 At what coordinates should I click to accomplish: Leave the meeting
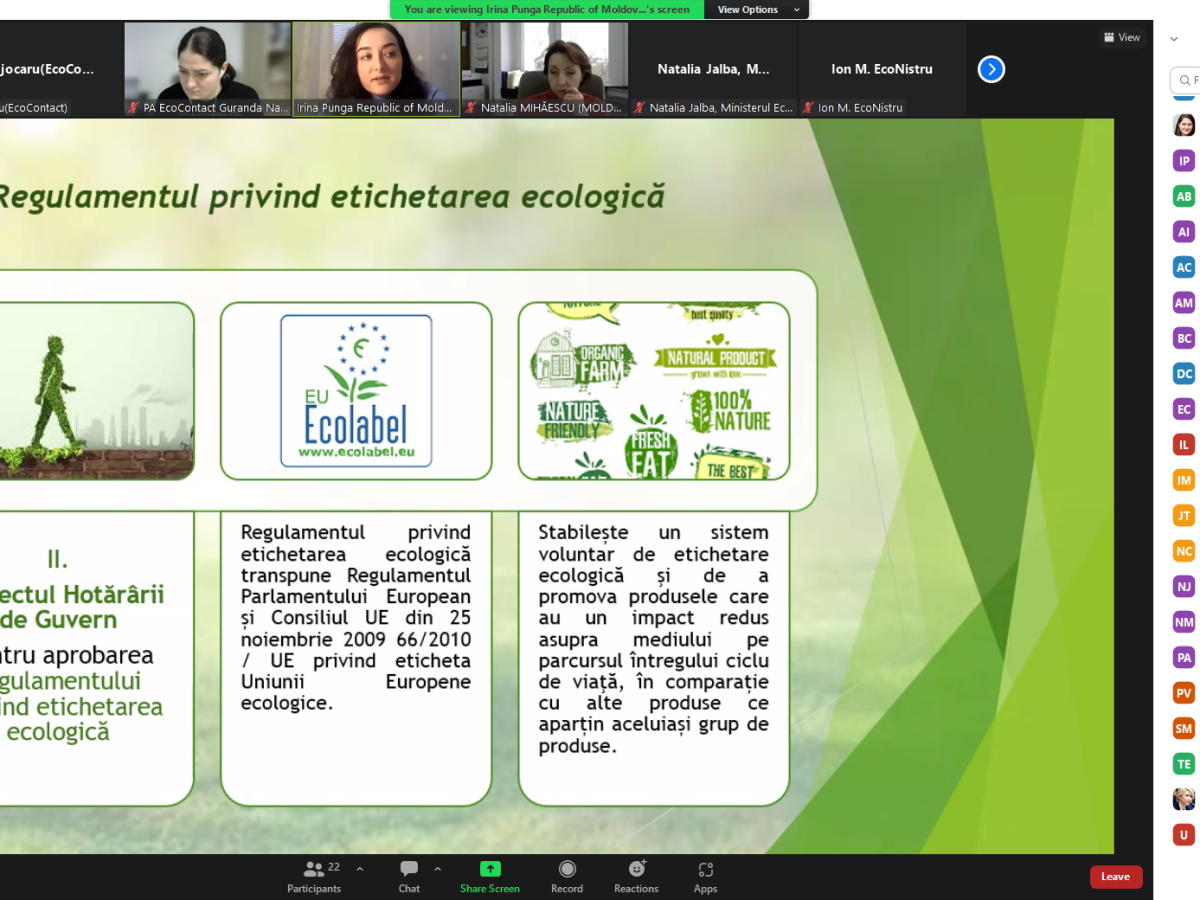(x=1116, y=877)
